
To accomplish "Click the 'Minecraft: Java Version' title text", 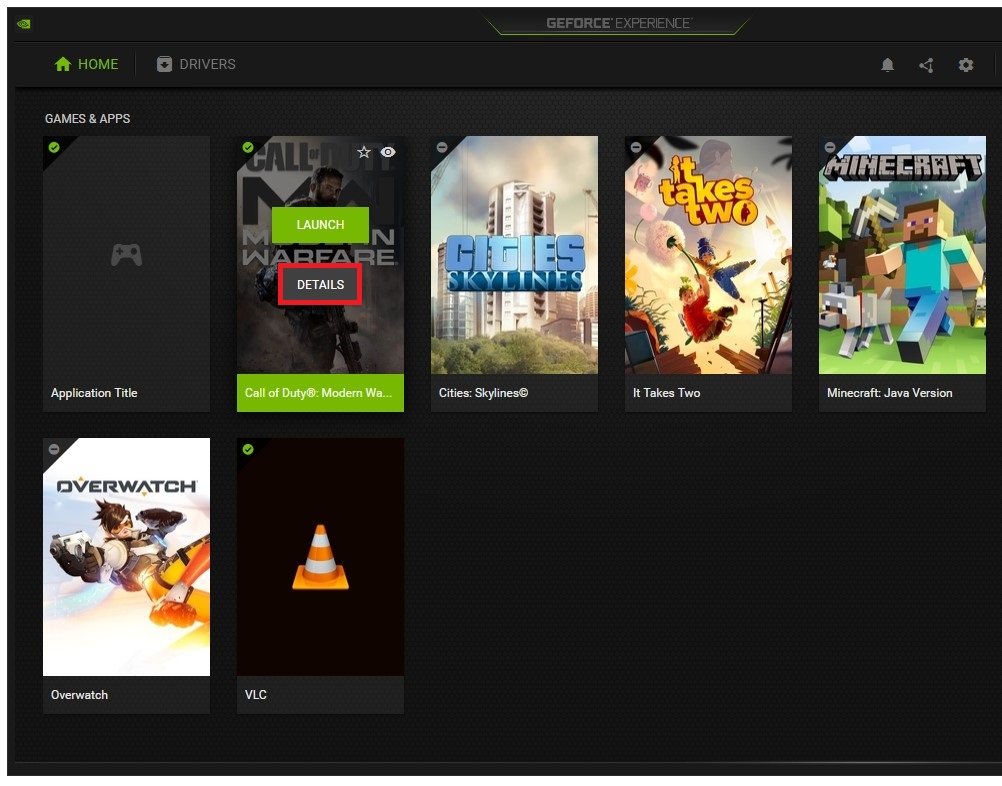I will click(x=890, y=393).
